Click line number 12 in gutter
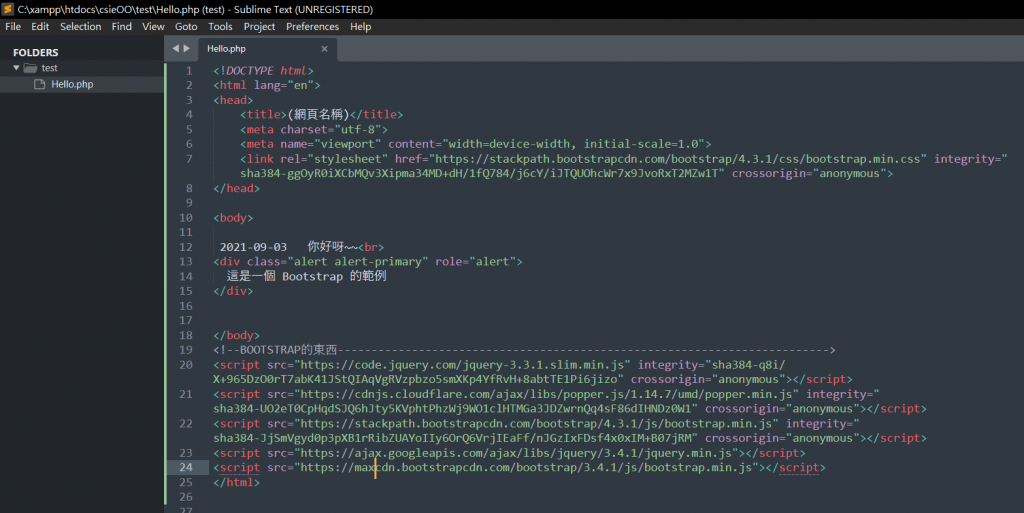Screen dimensions: 1024x513 point(185,247)
